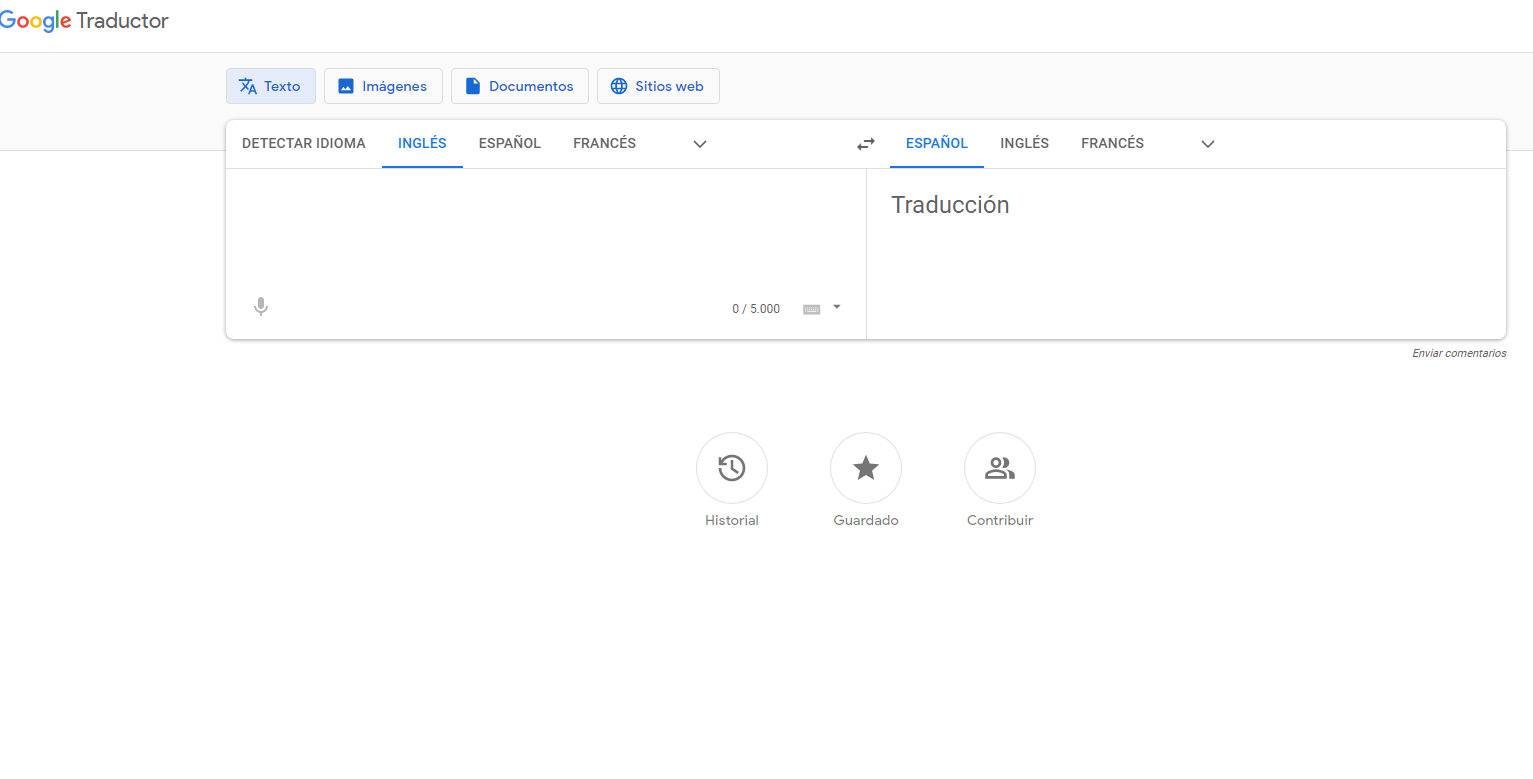Choose Español as the source language
Screen dimensions: 1533x779
tap(510, 143)
